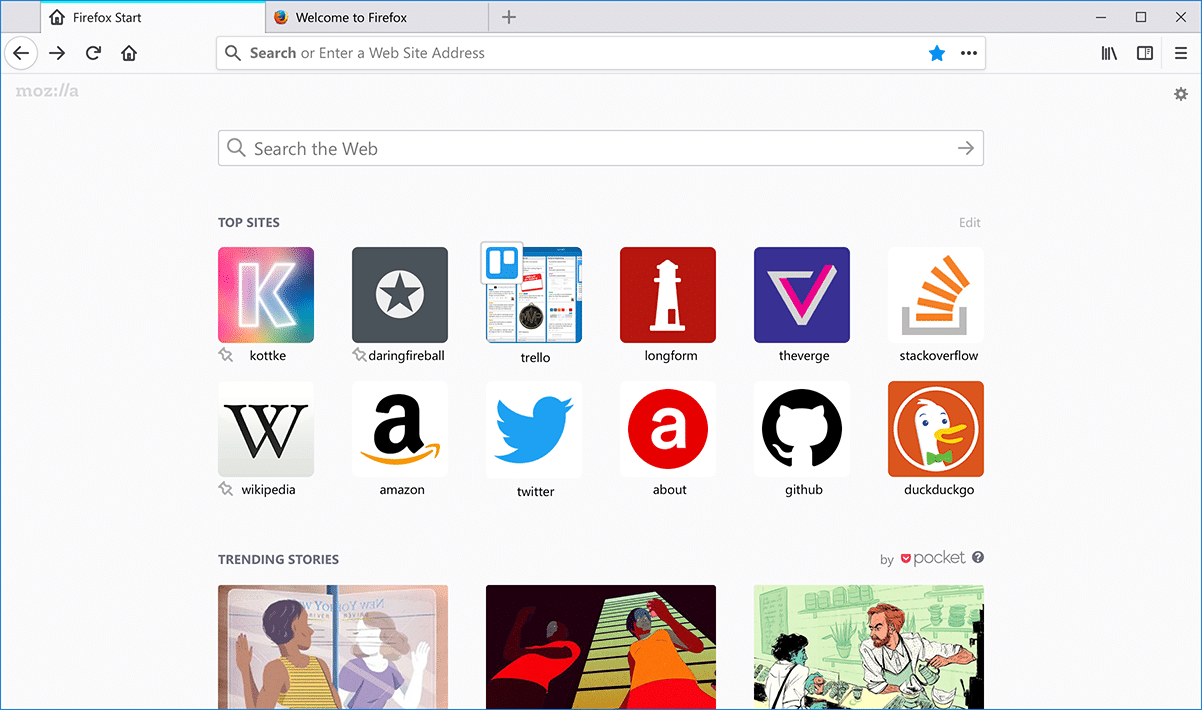The height and width of the screenshot is (710, 1202).
Task: Maximize the Firefox window
Action: point(1141,17)
